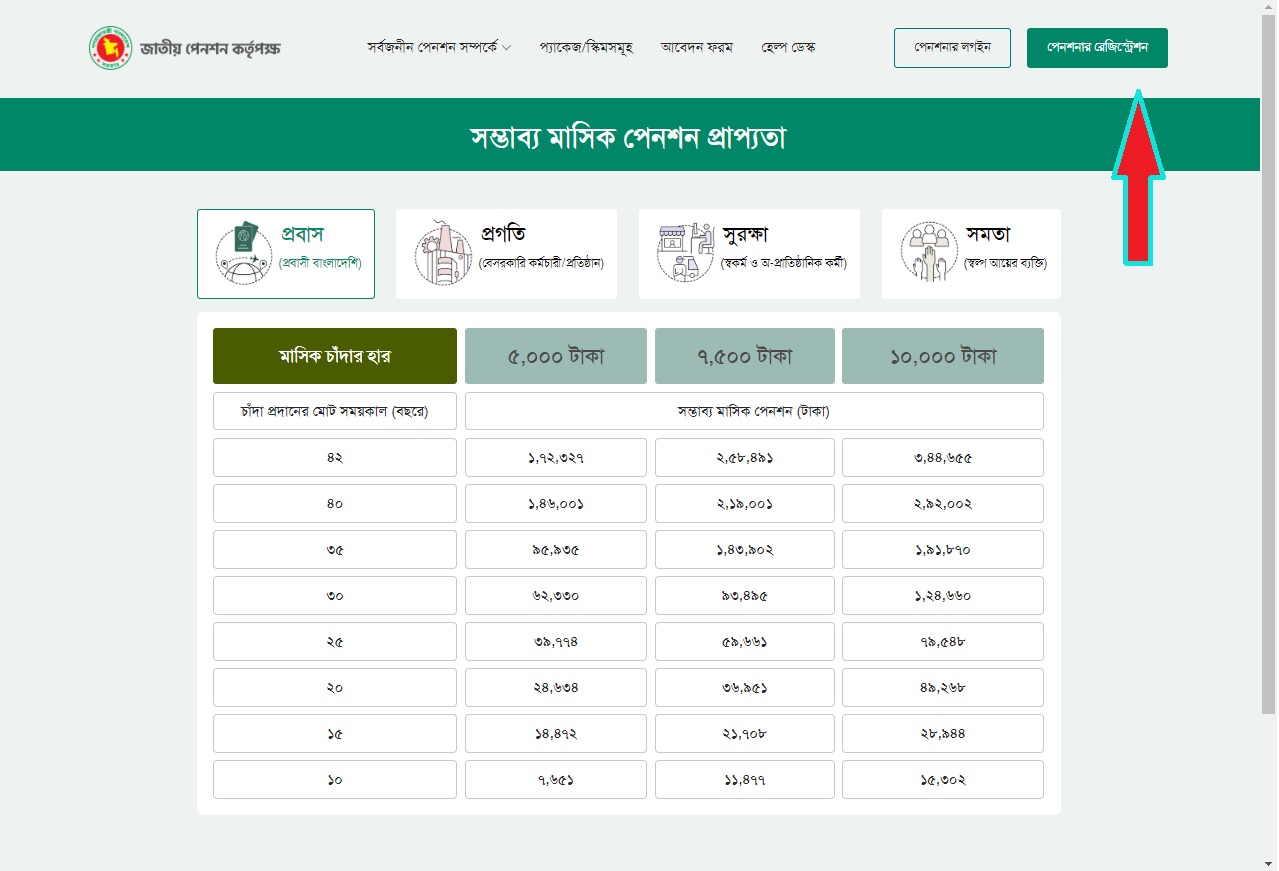Click the ১১,৪৭৭ pension value
Image resolution: width=1279 pixels, height=871 pixels.
click(x=745, y=779)
